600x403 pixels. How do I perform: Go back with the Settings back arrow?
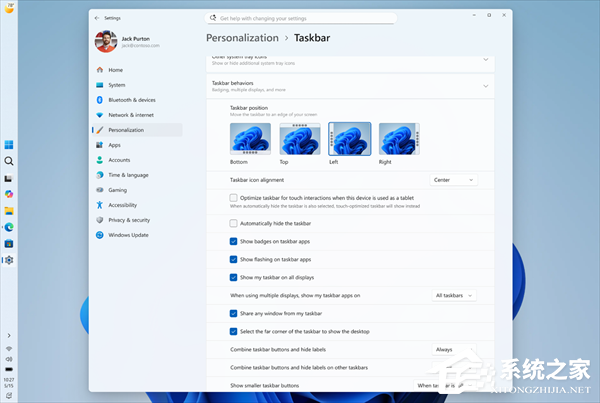(97, 18)
